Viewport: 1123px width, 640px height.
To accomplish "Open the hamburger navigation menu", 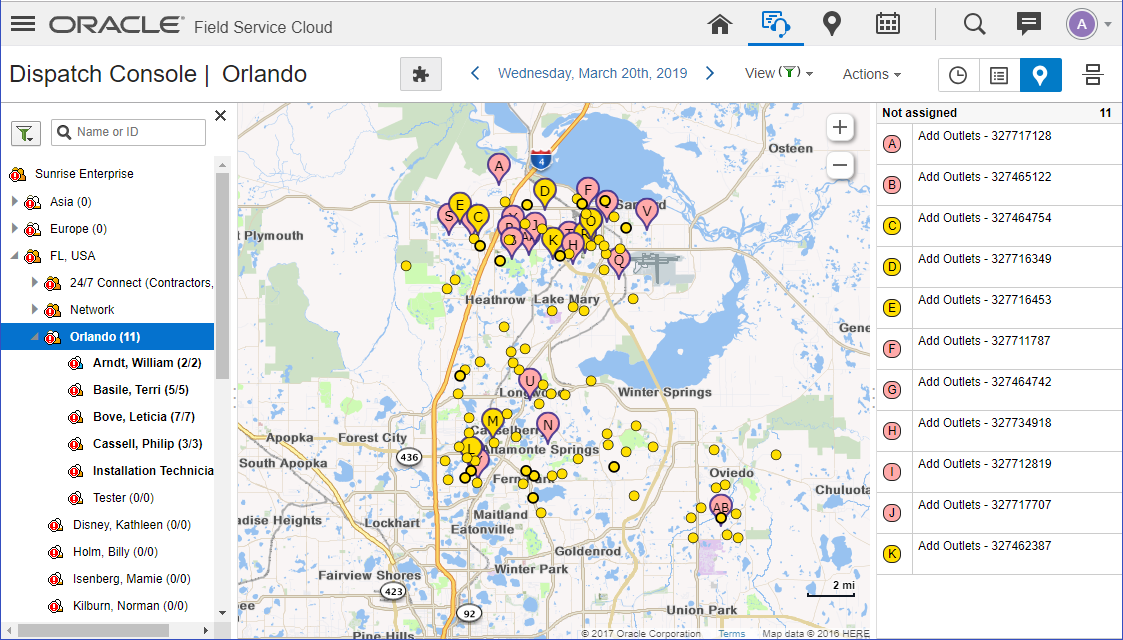I will [x=23, y=24].
